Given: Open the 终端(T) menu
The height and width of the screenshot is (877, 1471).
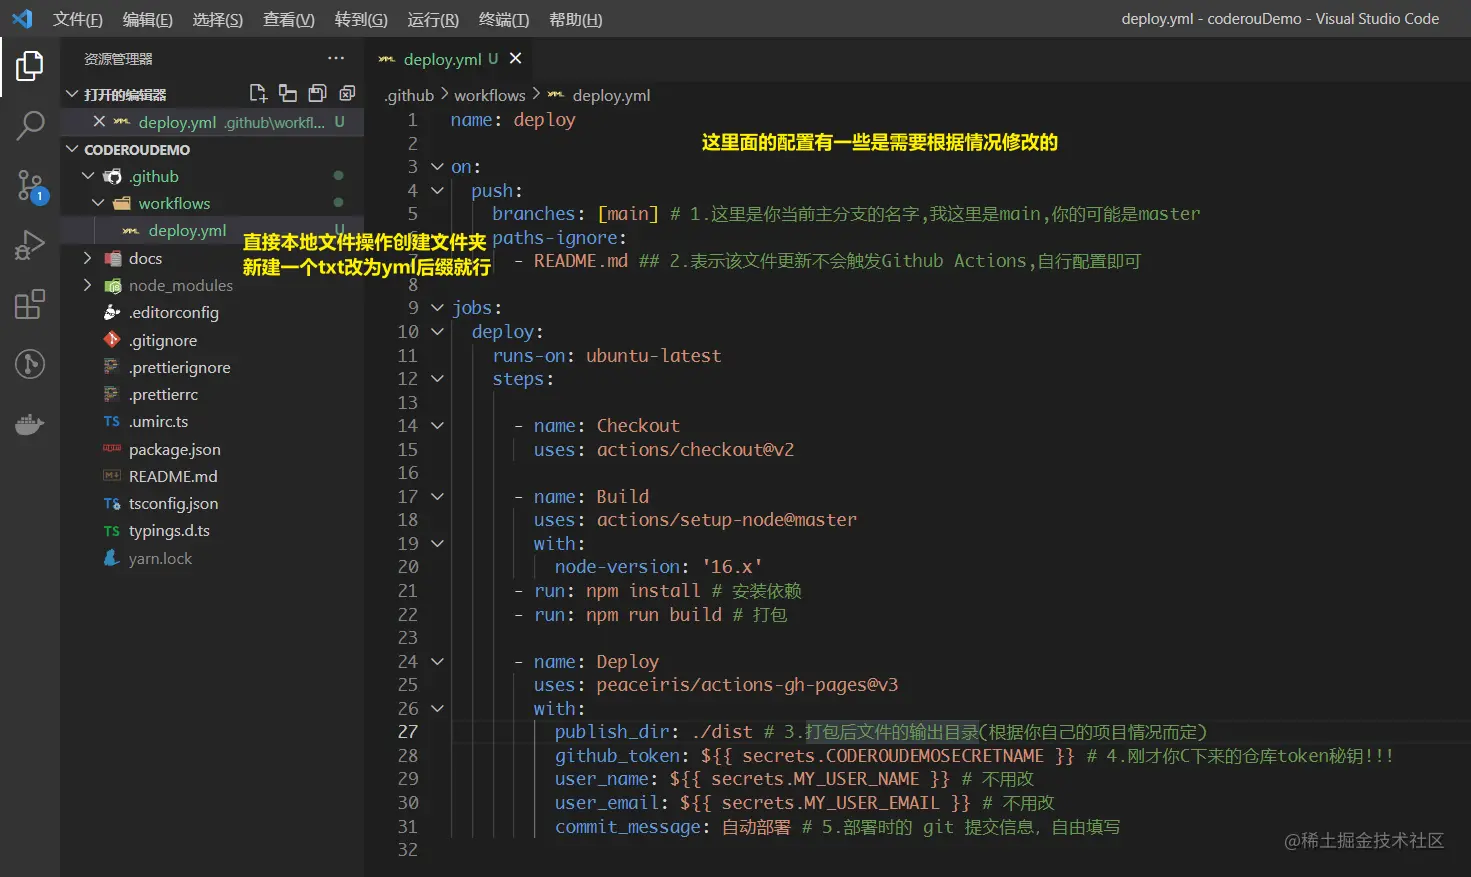Looking at the screenshot, I should pyautogui.click(x=504, y=19).
